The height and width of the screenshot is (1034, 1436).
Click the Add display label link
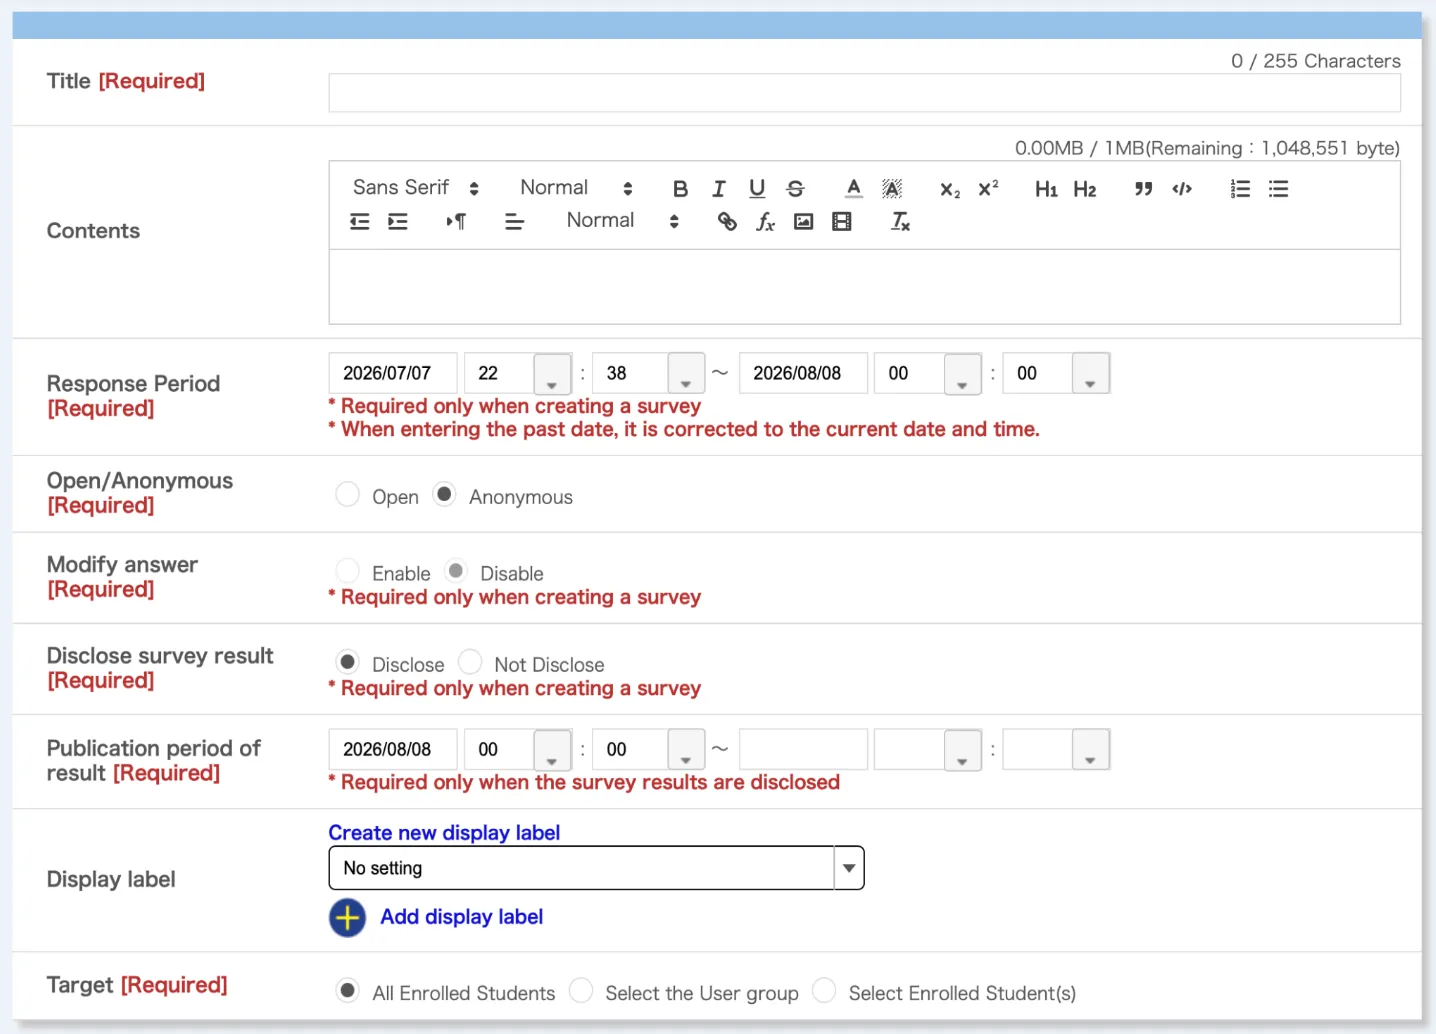point(461,917)
